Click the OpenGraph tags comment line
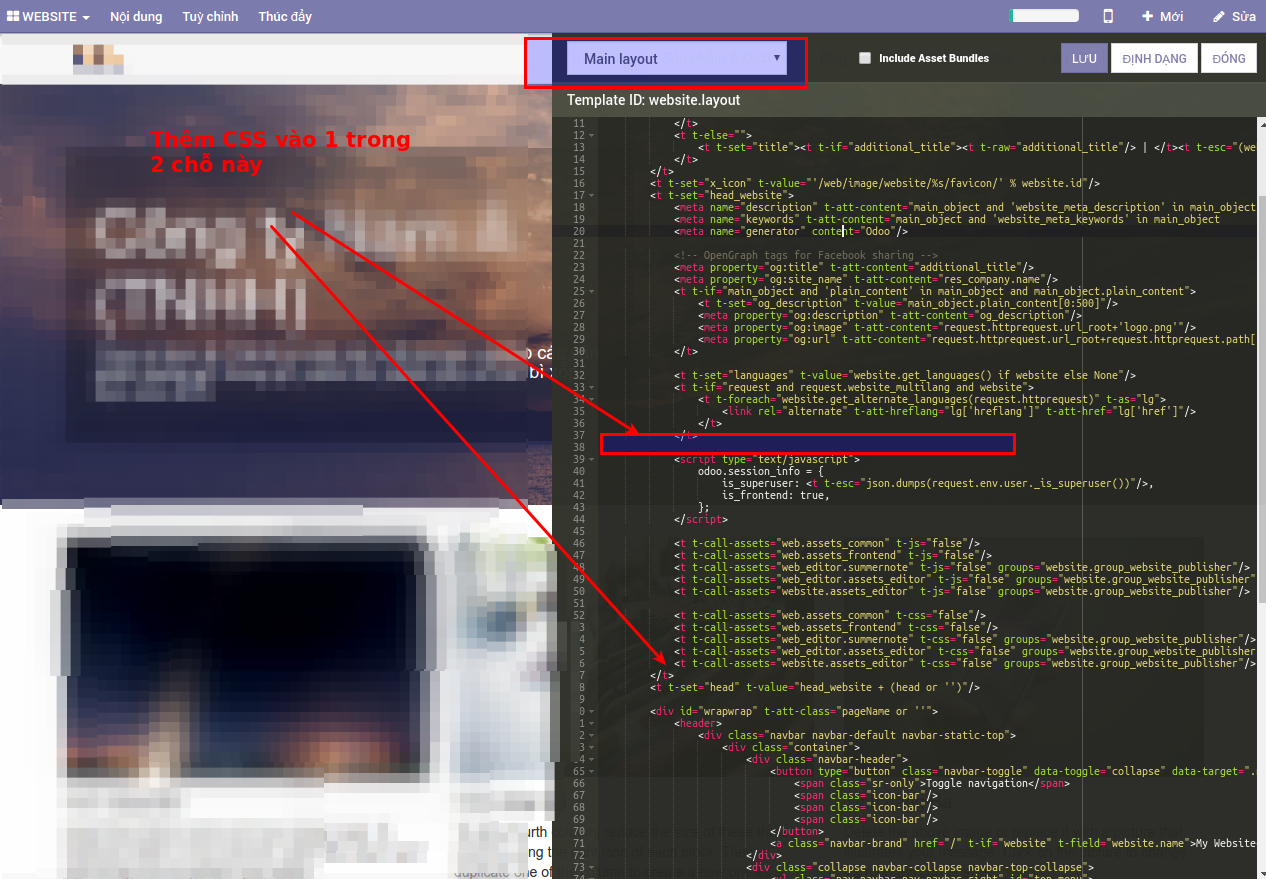 [806, 255]
